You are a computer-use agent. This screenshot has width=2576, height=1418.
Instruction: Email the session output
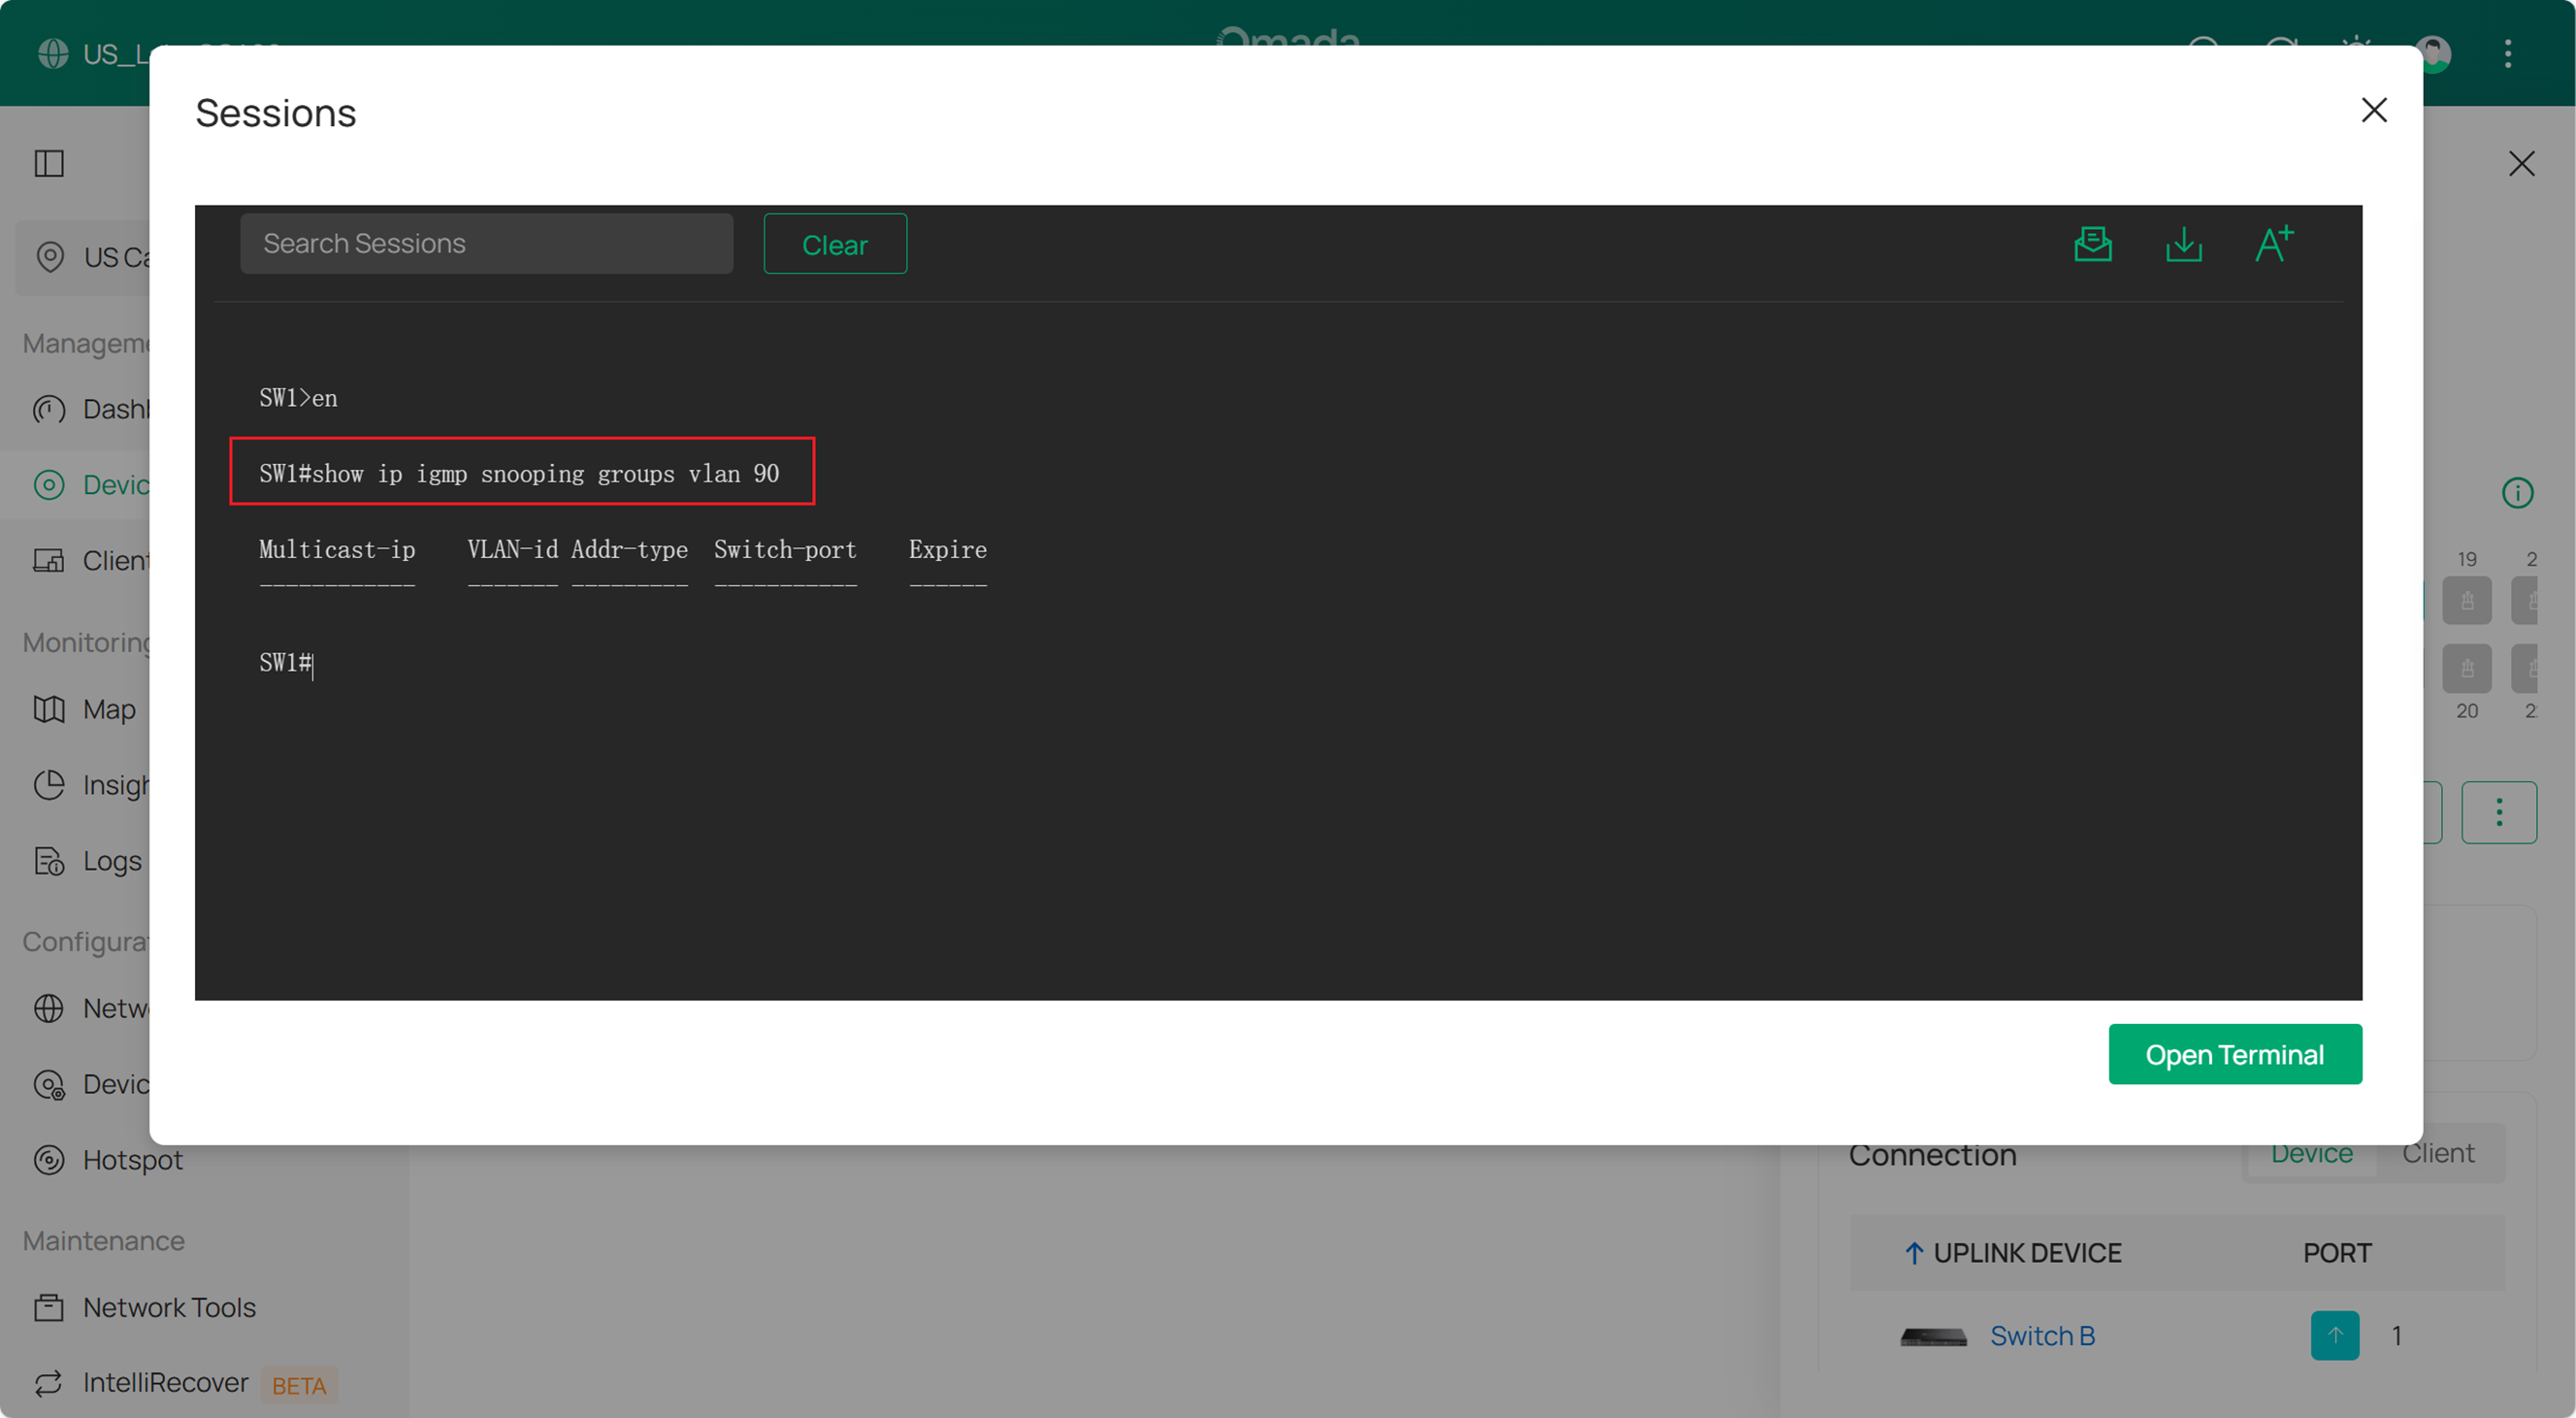[2094, 243]
